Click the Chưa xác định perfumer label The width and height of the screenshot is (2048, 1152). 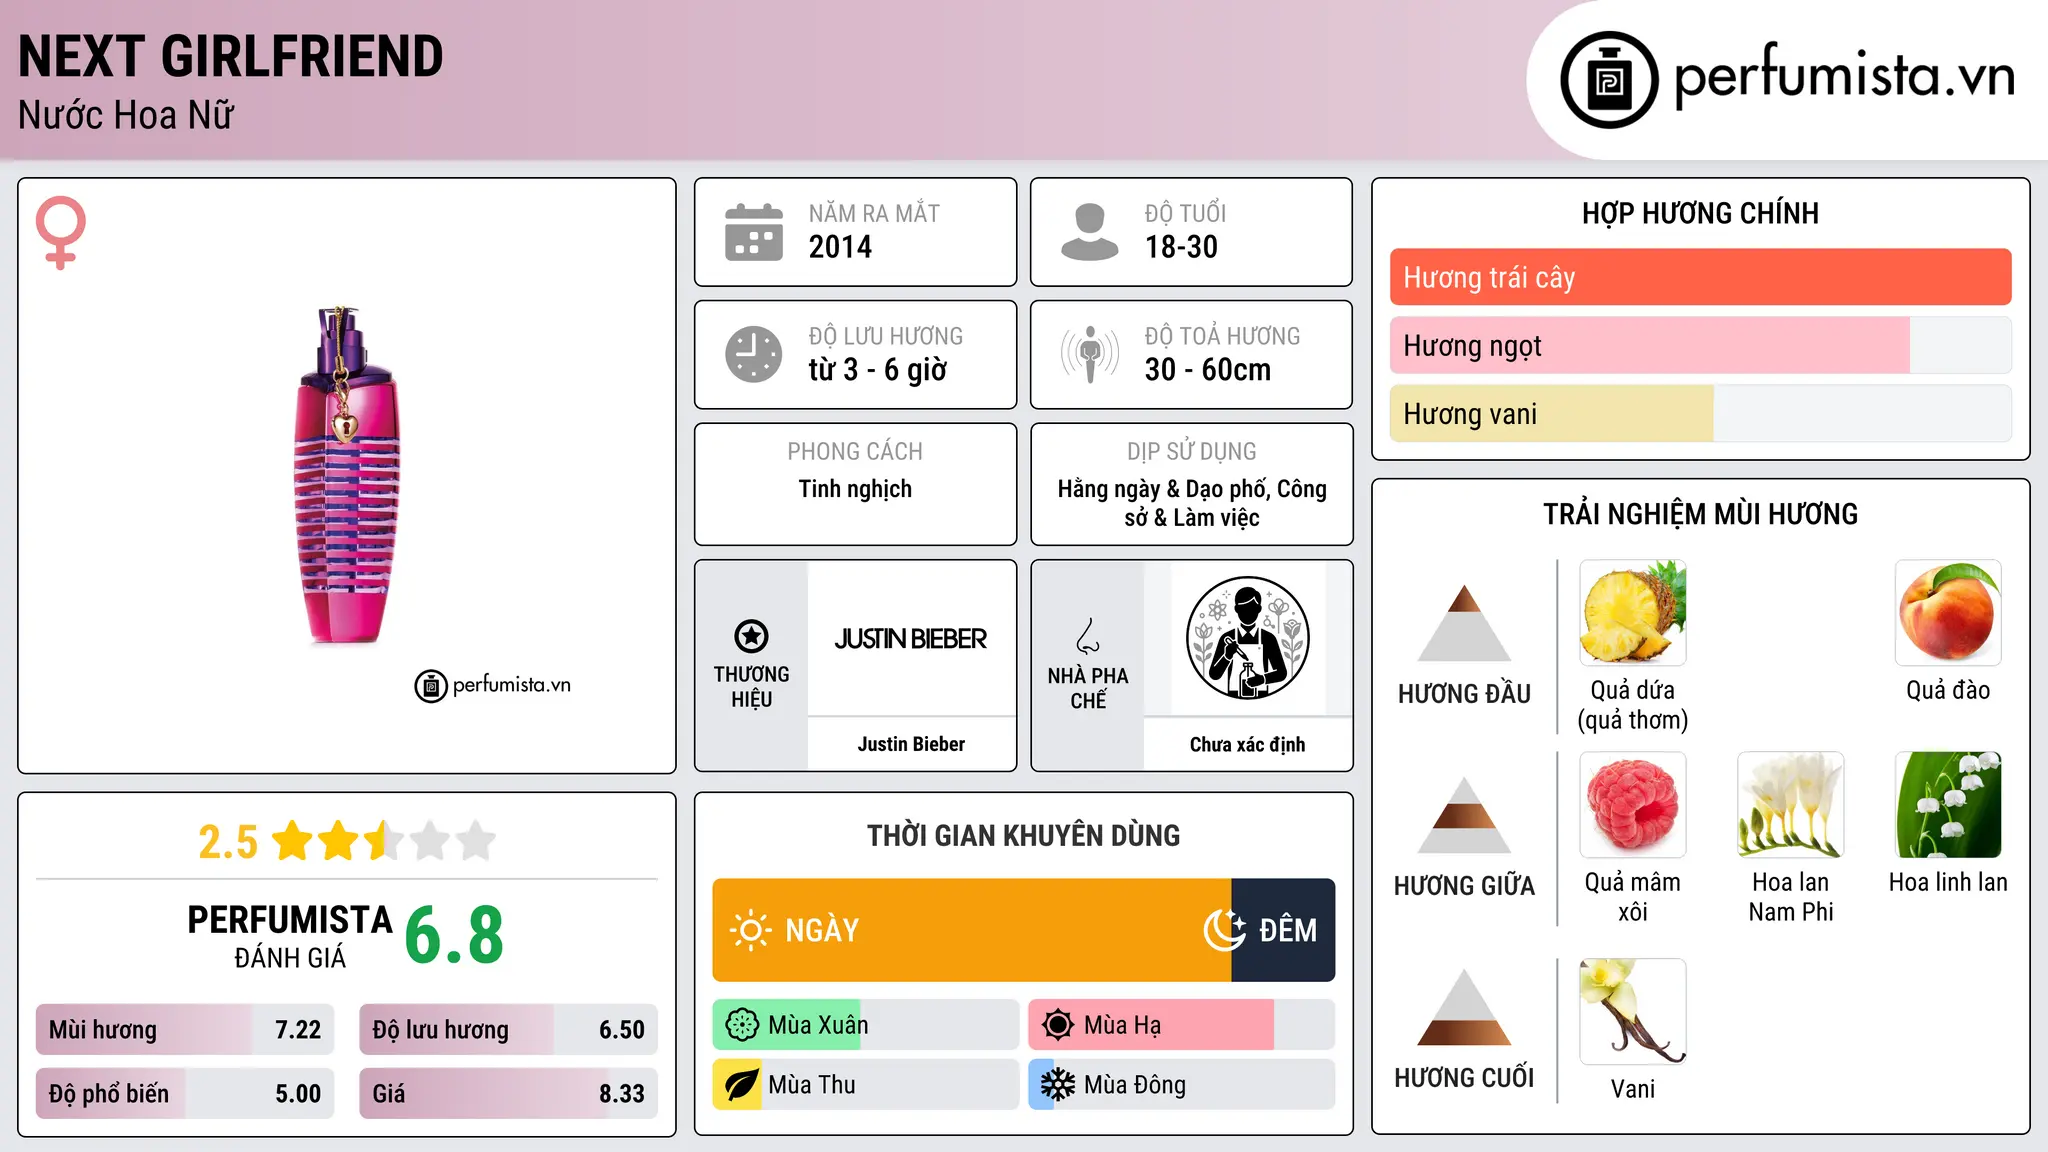pyautogui.click(x=1247, y=744)
